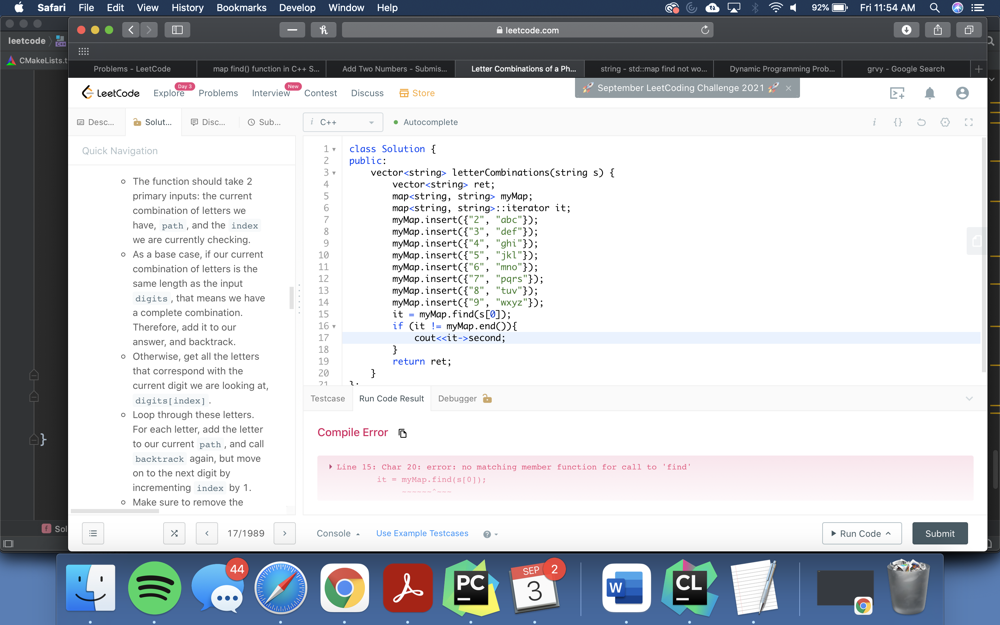Show Safari tab overview icon
1000x625 pixels.
pyautogui.click(x=969, y=30)
